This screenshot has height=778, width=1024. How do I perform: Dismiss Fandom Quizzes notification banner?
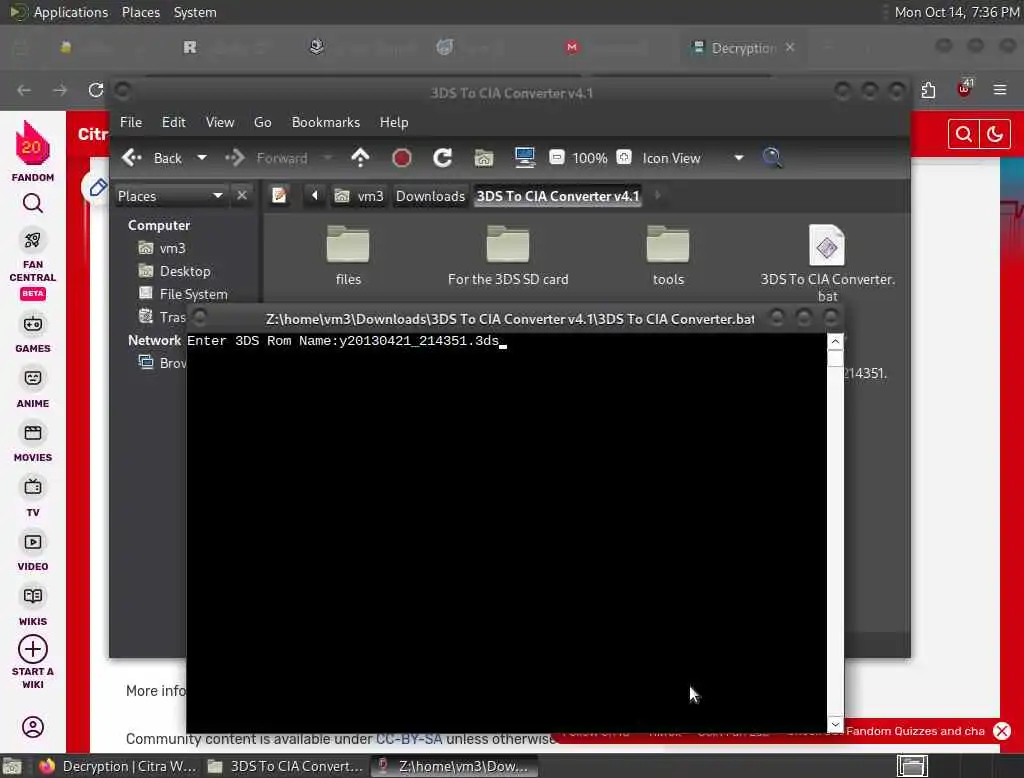tap(1002, 731)
